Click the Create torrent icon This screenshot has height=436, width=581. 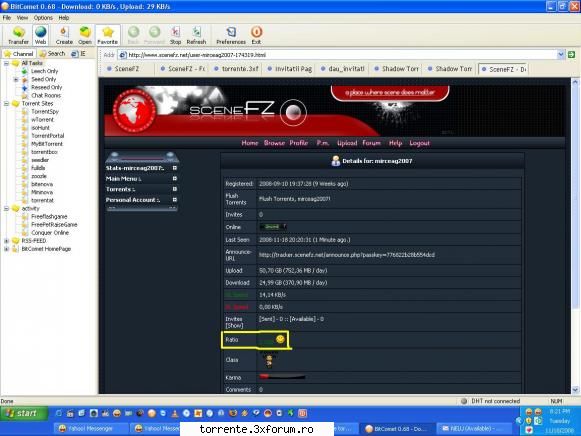(64, 35)
